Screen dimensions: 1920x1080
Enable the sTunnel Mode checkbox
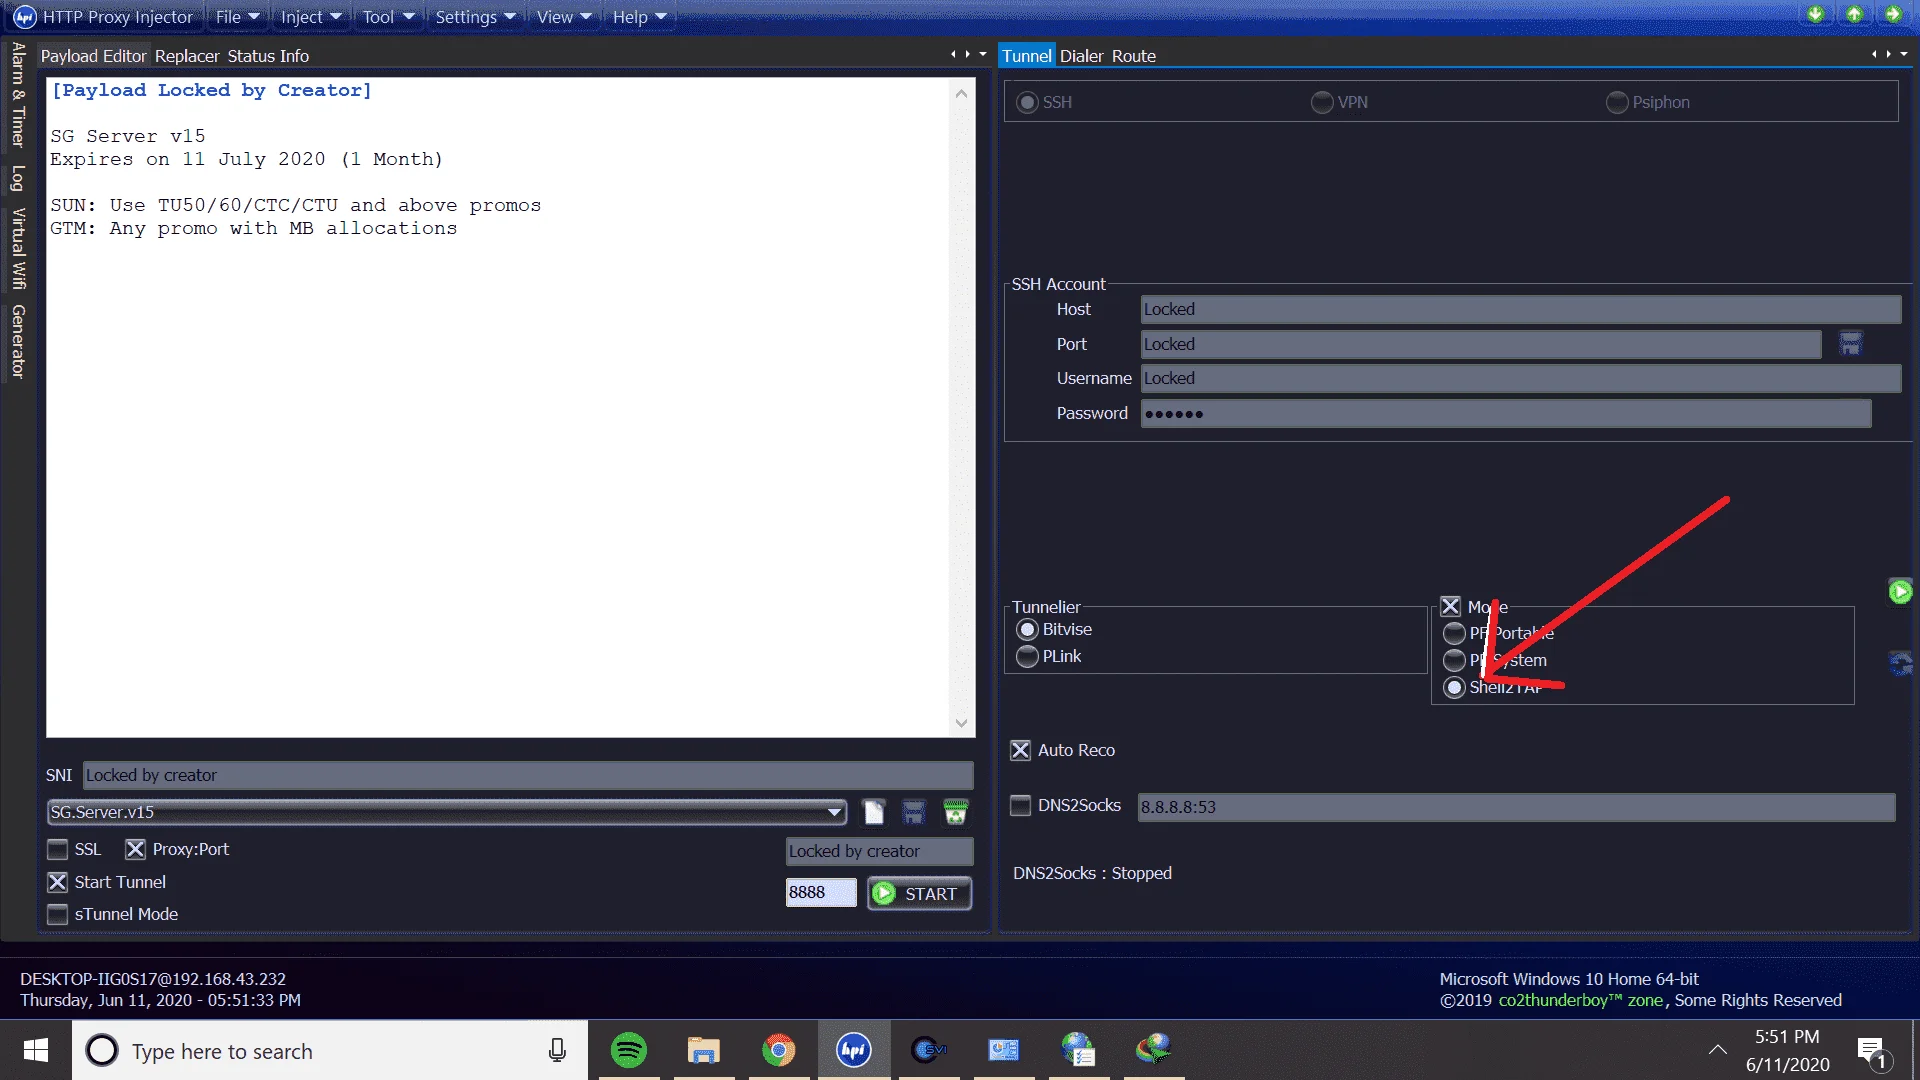(57, 914)
